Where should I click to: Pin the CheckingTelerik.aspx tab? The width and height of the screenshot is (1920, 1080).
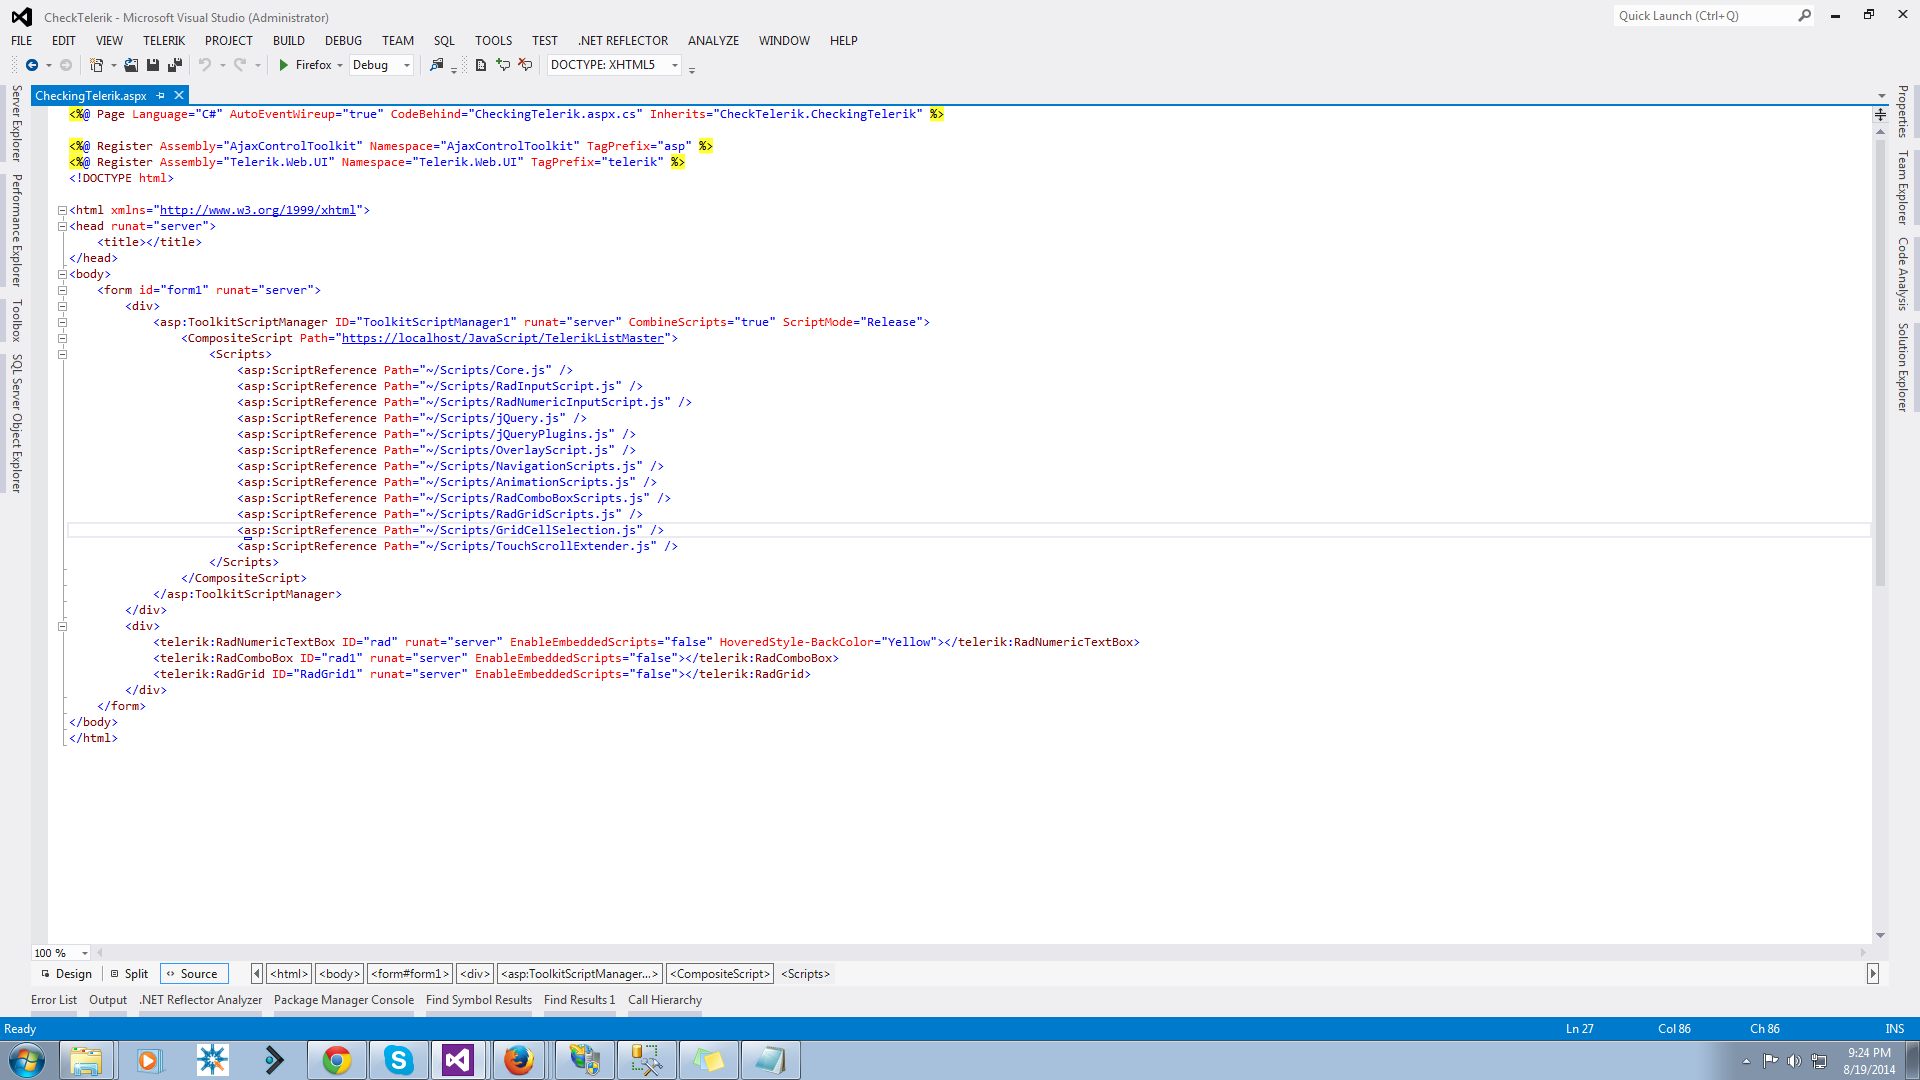point(161,96)
